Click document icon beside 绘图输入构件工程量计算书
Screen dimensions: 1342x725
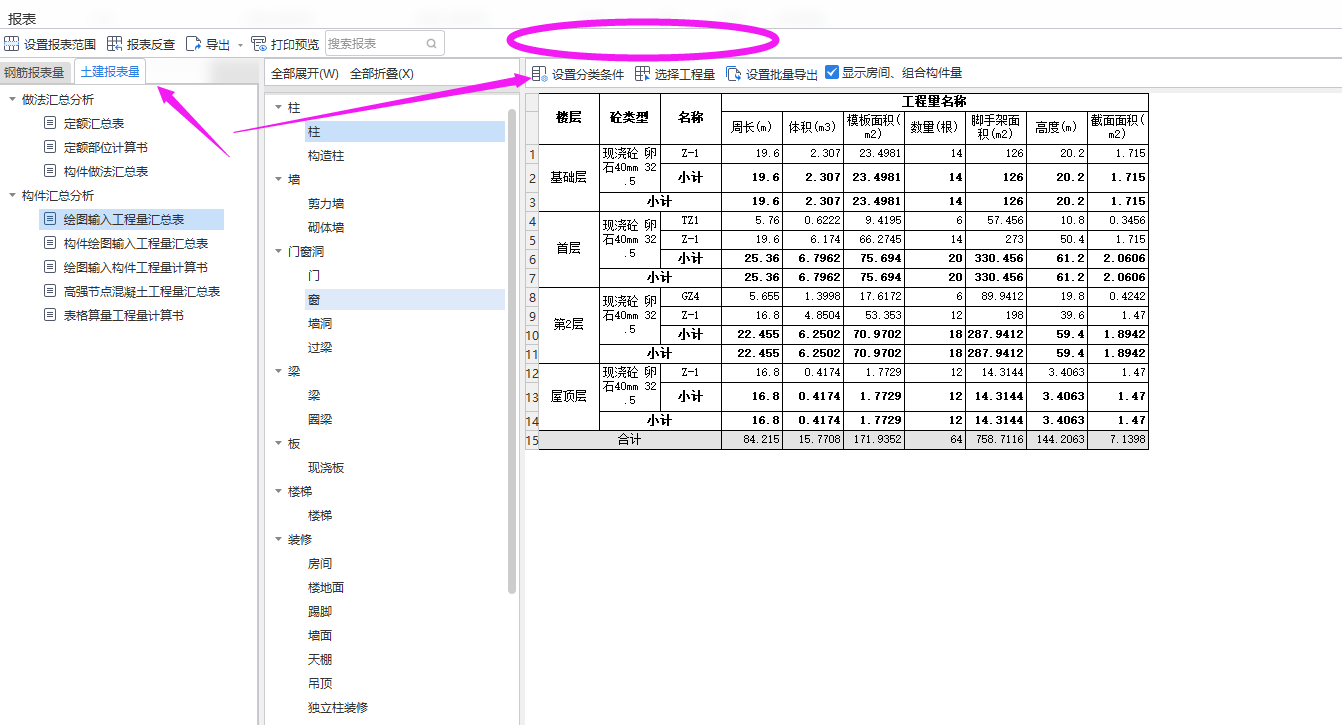[50, 267]
